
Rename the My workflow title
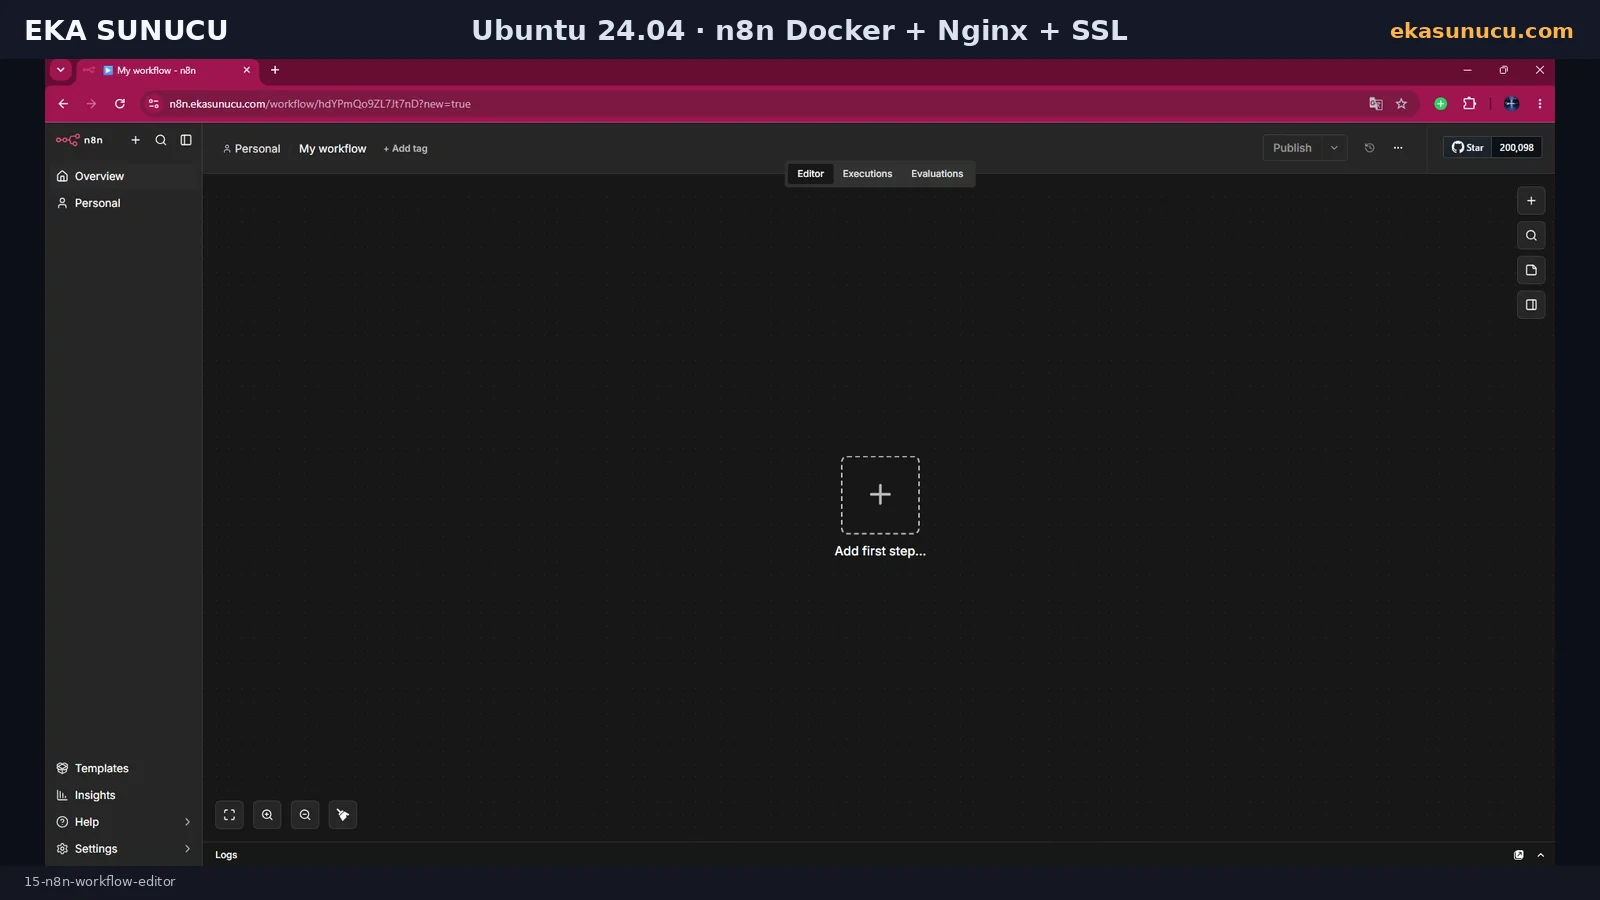pyautogui.click(x=333, y=149)
